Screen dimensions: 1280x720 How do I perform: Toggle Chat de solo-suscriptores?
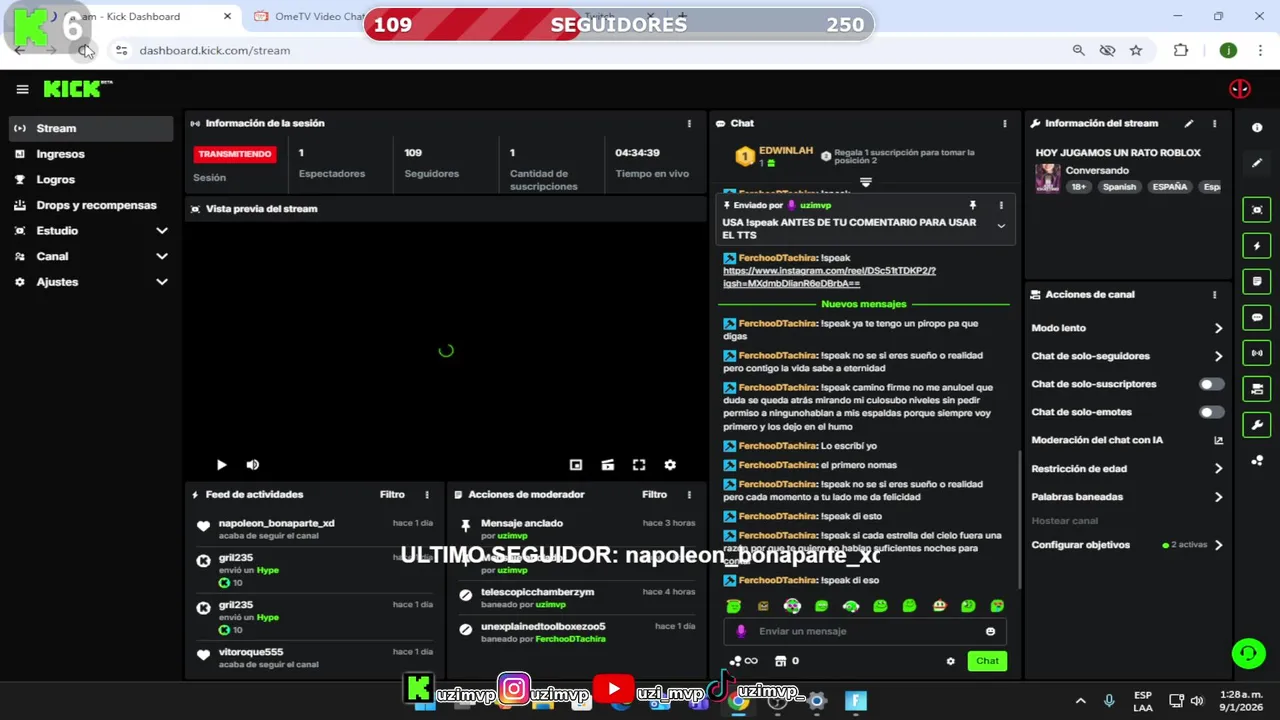(1212, 384)
